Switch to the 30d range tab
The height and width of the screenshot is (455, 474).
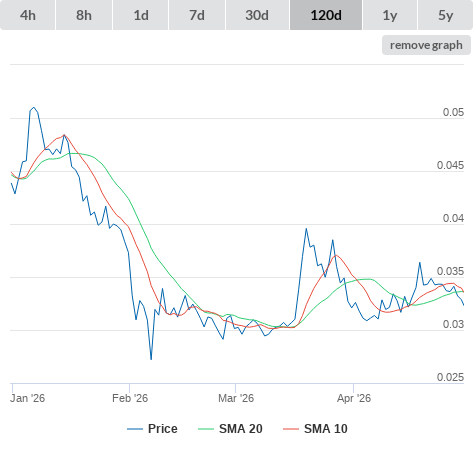tap(257, 15)
